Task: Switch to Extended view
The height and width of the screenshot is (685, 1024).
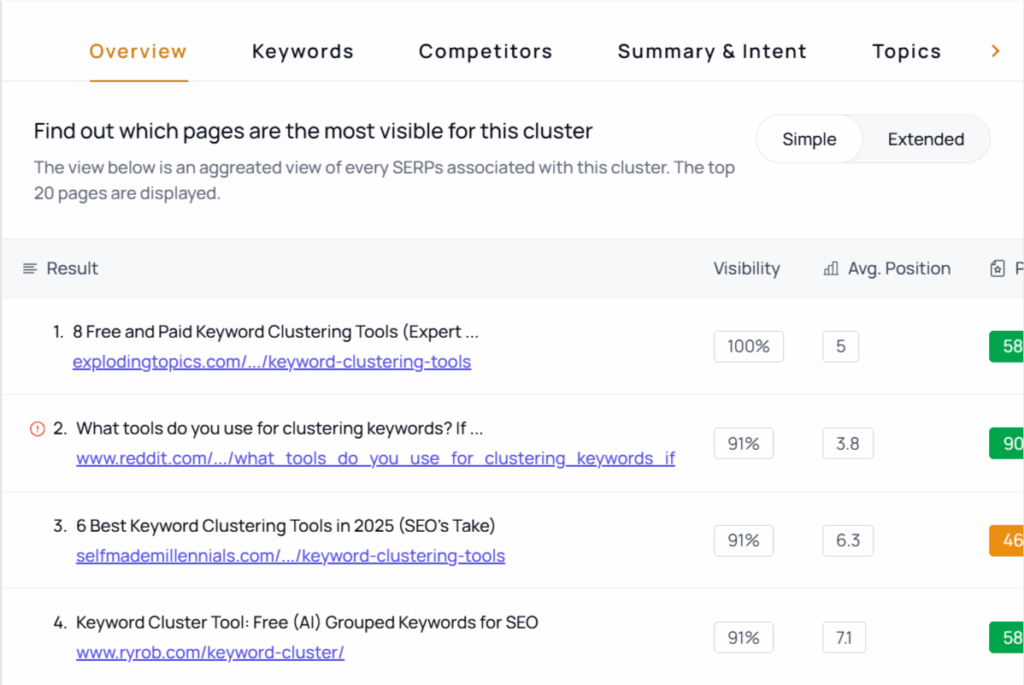Action: click(925, 139)
